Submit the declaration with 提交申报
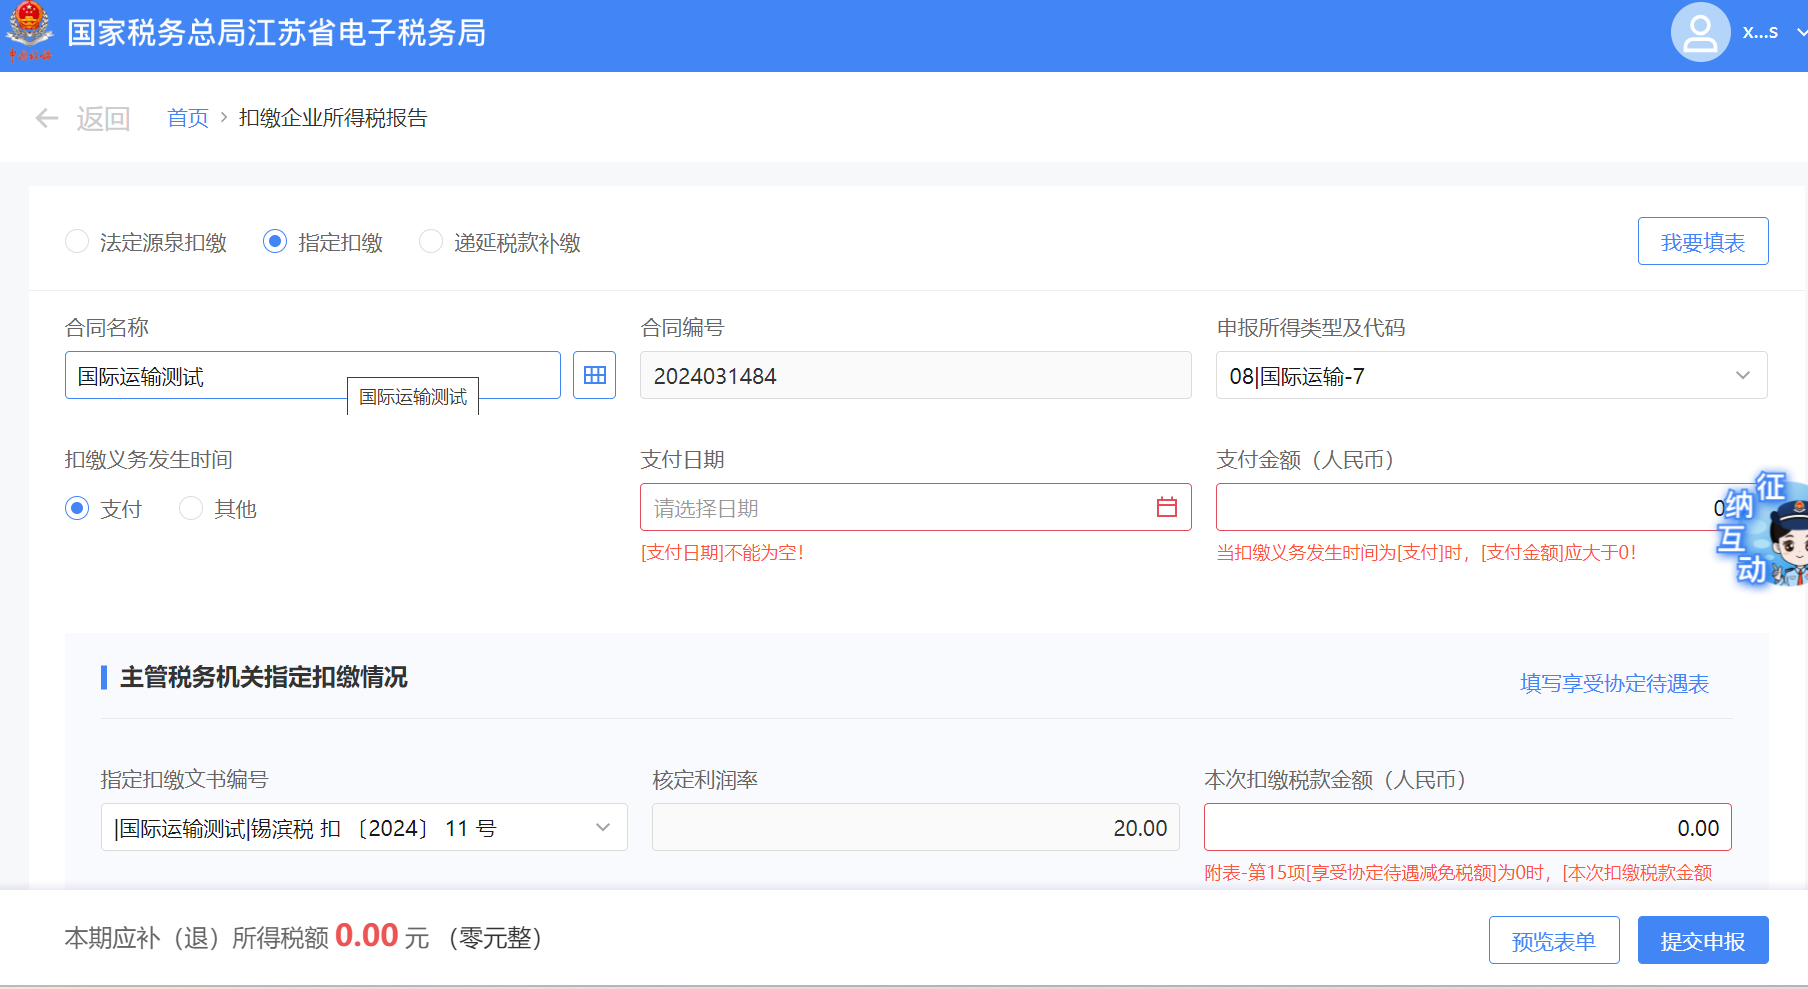This screenshot has width=1808, height=989. (1702, 941)
